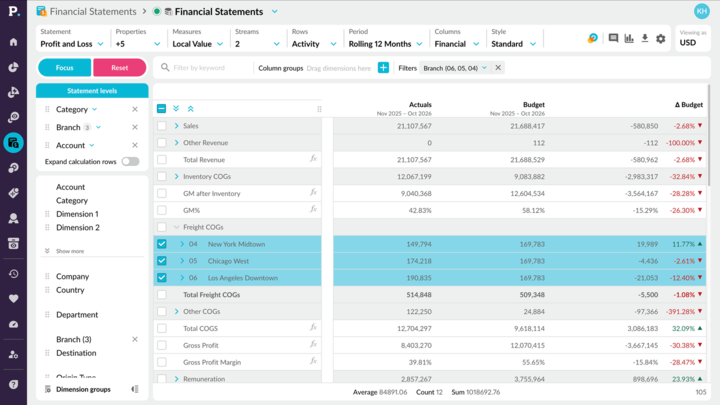
Task: Click the history clock icon in sidebar
Action: pos(13,274)
